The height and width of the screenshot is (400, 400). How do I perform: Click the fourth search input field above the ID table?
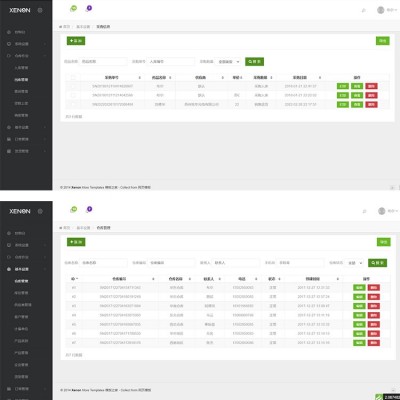300,263
